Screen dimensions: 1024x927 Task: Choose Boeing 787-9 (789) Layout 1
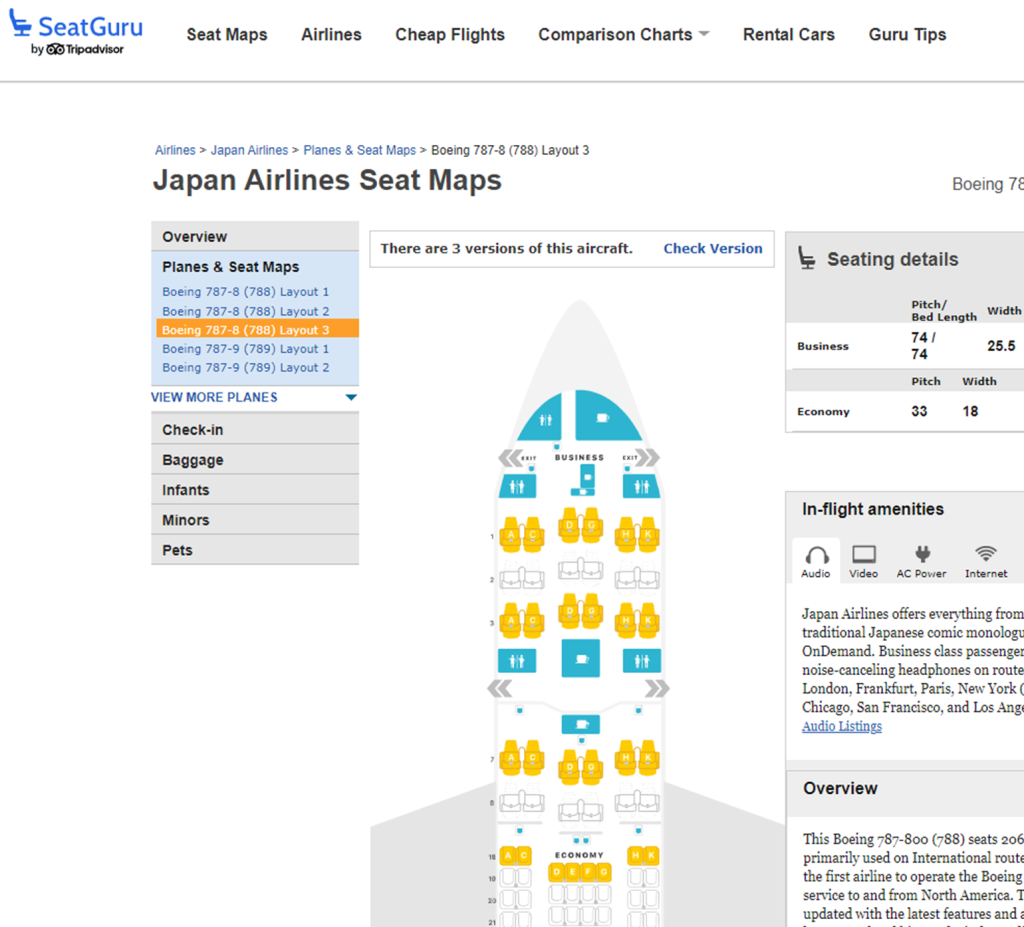[246, 349]
